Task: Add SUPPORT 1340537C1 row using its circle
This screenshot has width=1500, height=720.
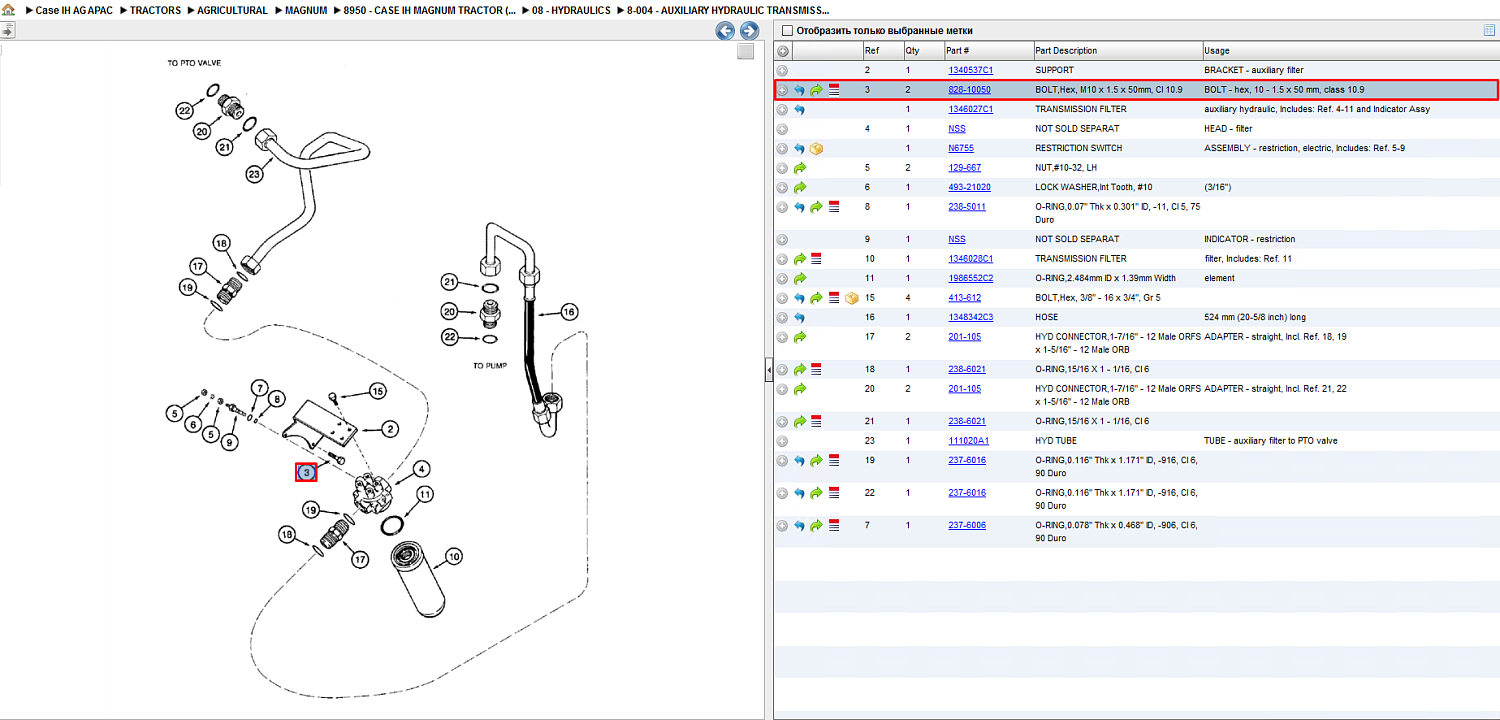Action: click(783, 71)
